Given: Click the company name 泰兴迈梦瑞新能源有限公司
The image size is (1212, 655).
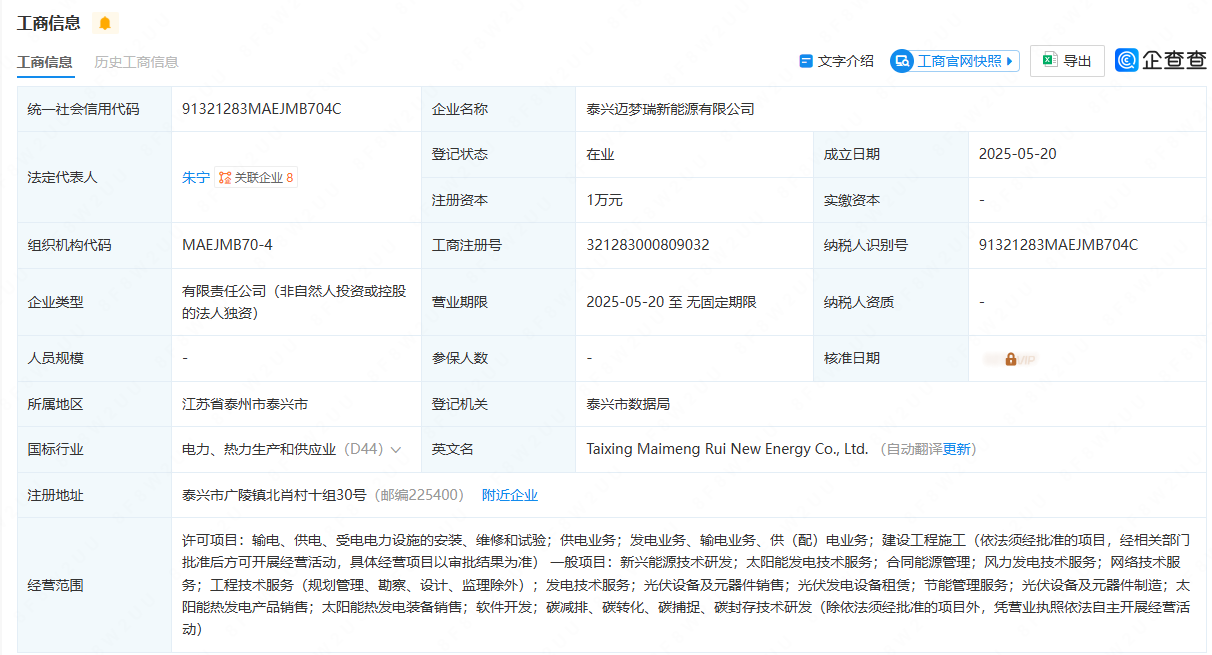Looking at the screenshot, I should (x=670, y=109).
